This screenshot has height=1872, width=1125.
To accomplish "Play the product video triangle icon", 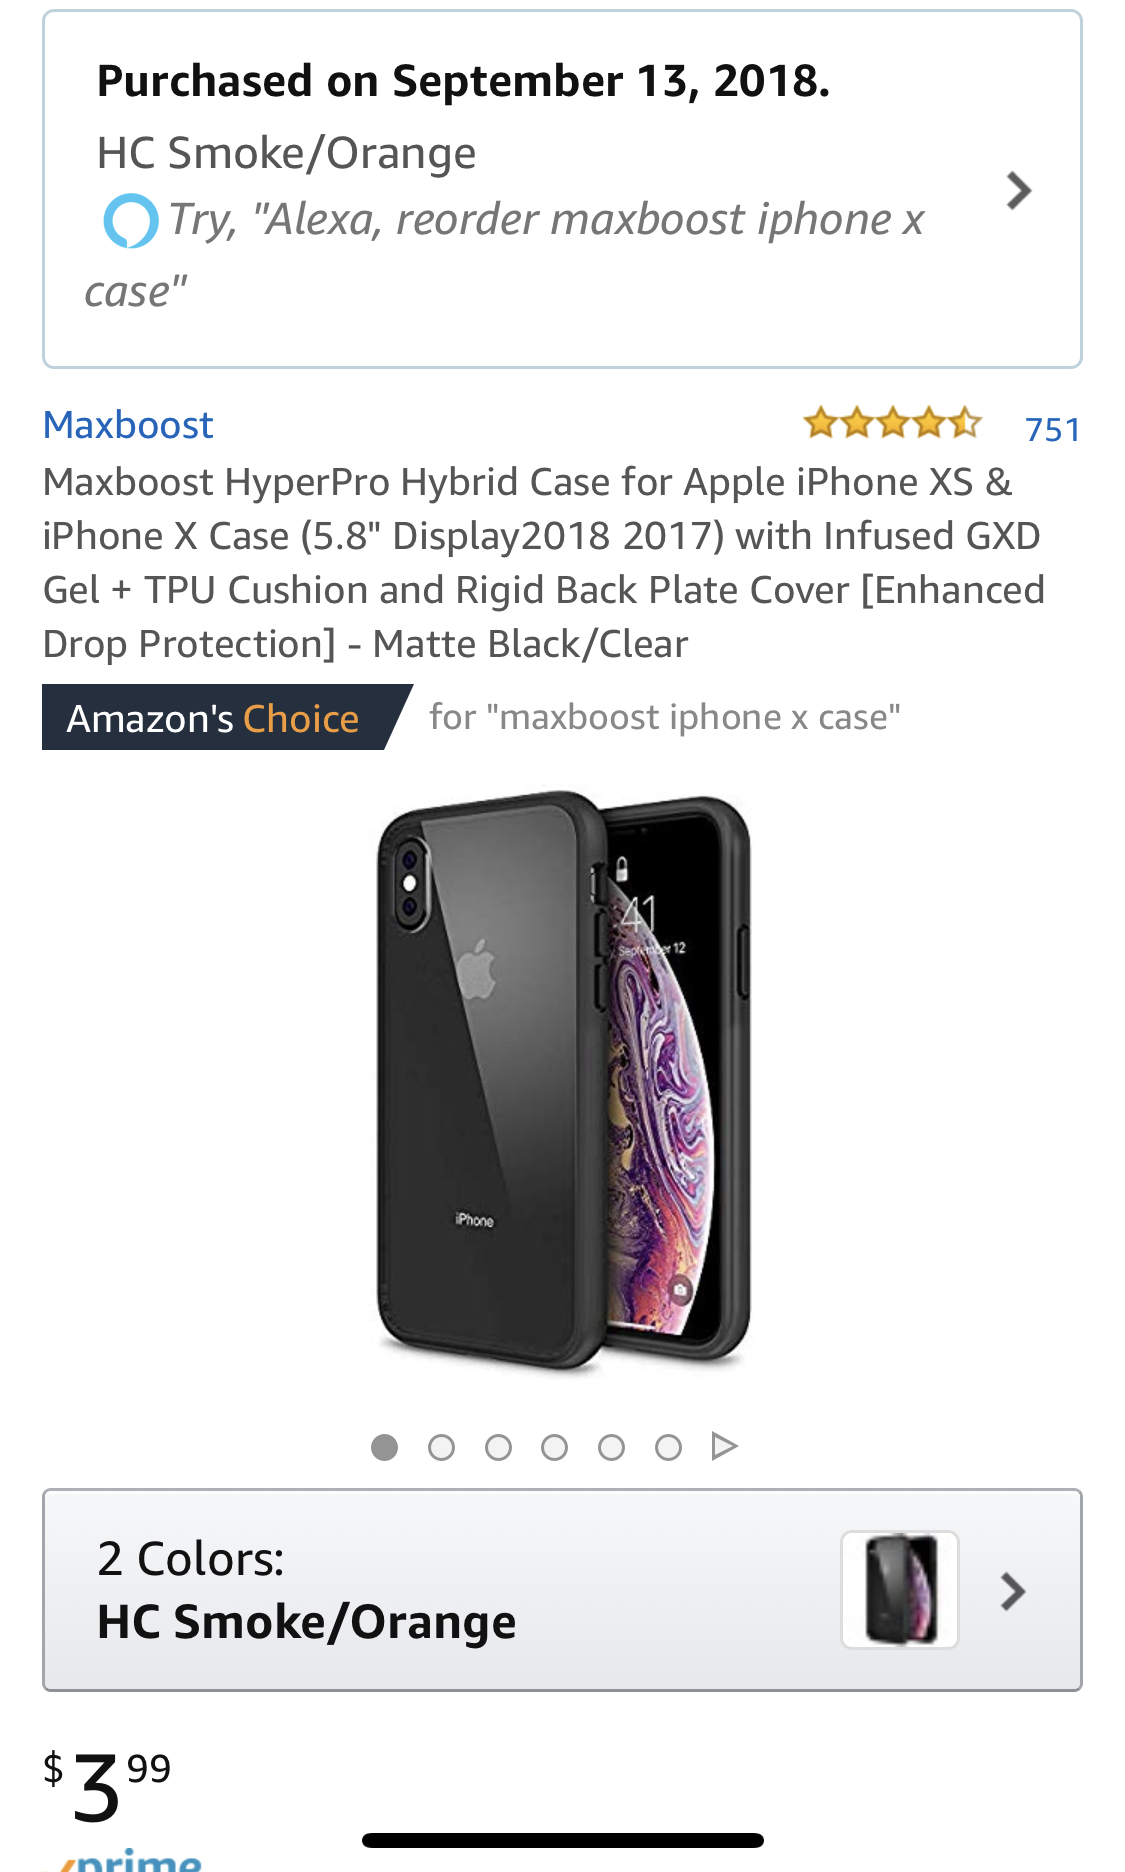I will (724, 1446).
